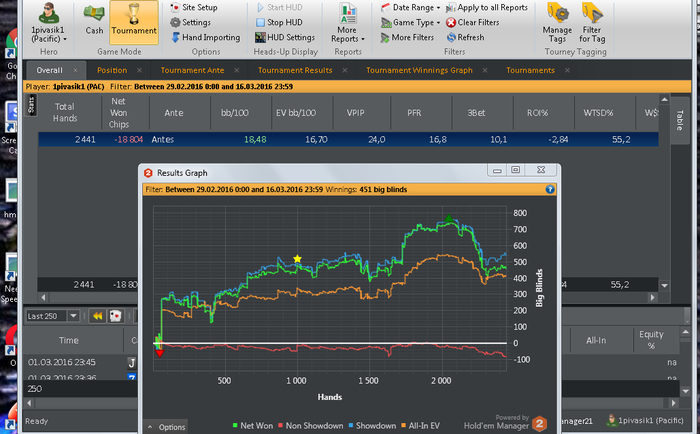Close the Tournament Ante tab
Viewport: 700px width, 434px height.
click(x=237, y=71)
